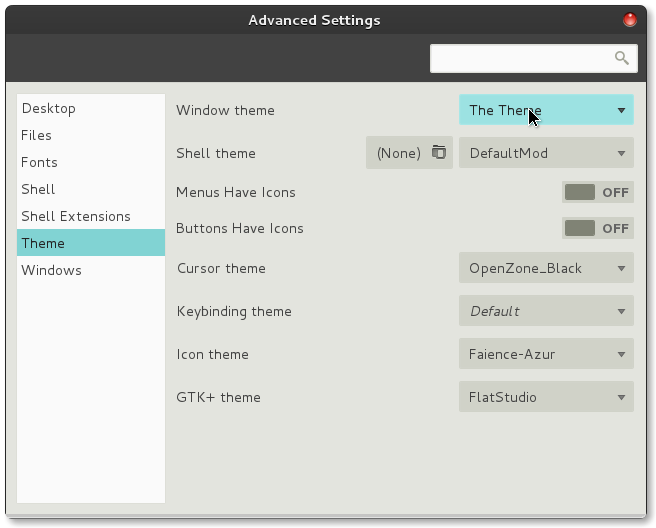Click the Shell theme DefaultMod arrow
The height and width of the screenshot is (528, 656).
tap(621, 154)
